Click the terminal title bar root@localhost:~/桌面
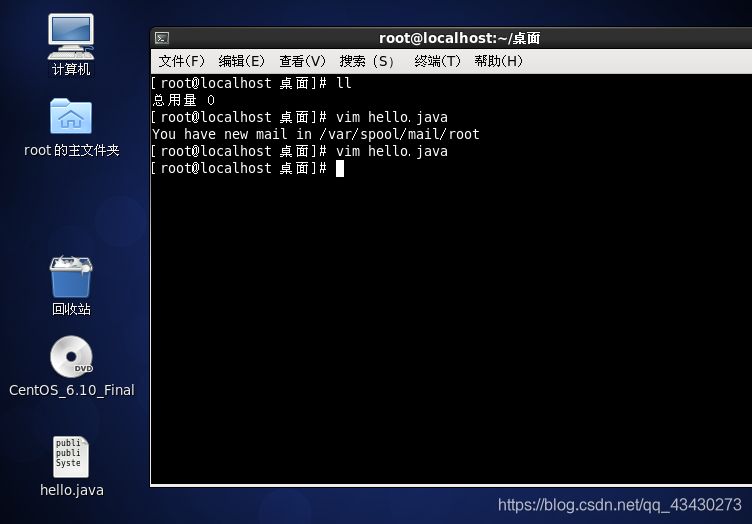Viewport: 752px width, 524px height. tap(459, 38)
